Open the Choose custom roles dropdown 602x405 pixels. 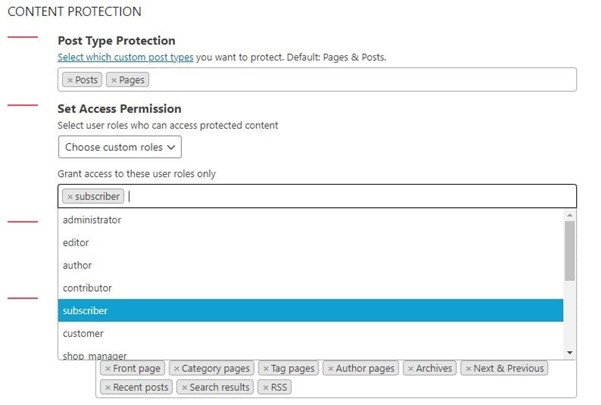click(120, 147)
